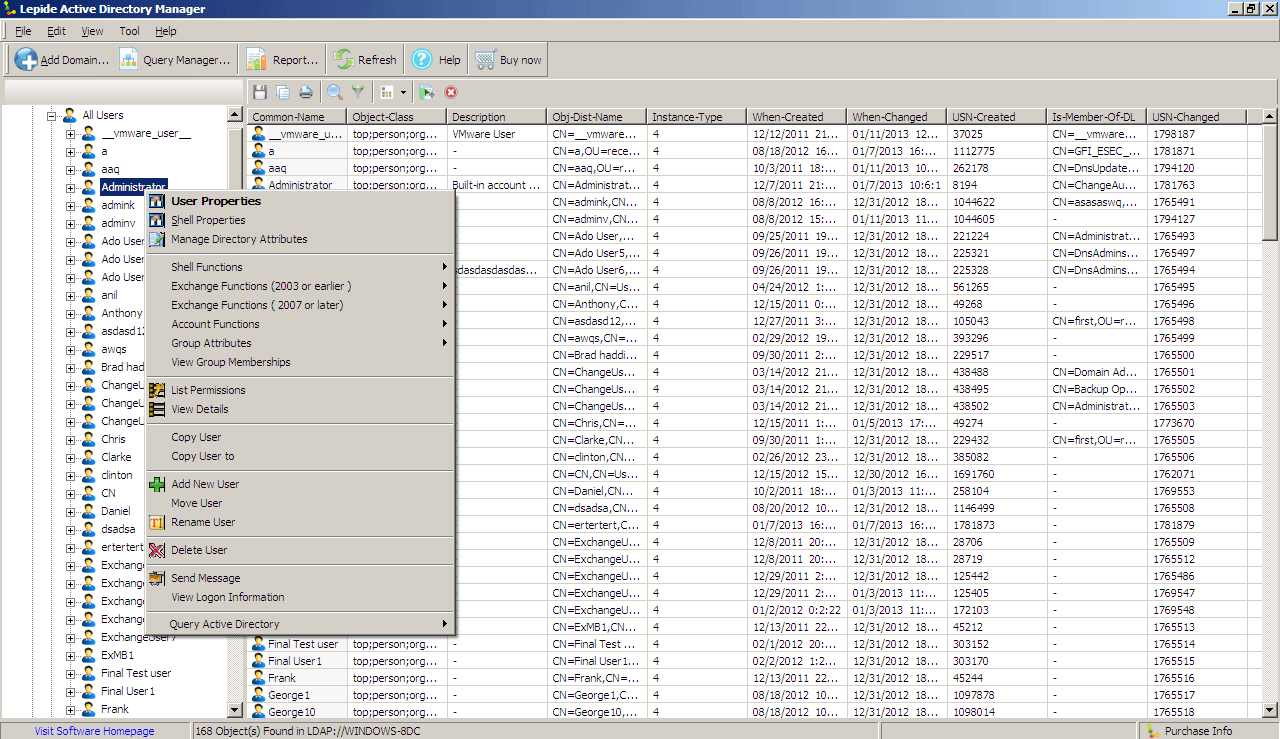
Task: Expand the aaq user node
Action: pos(71,169)
